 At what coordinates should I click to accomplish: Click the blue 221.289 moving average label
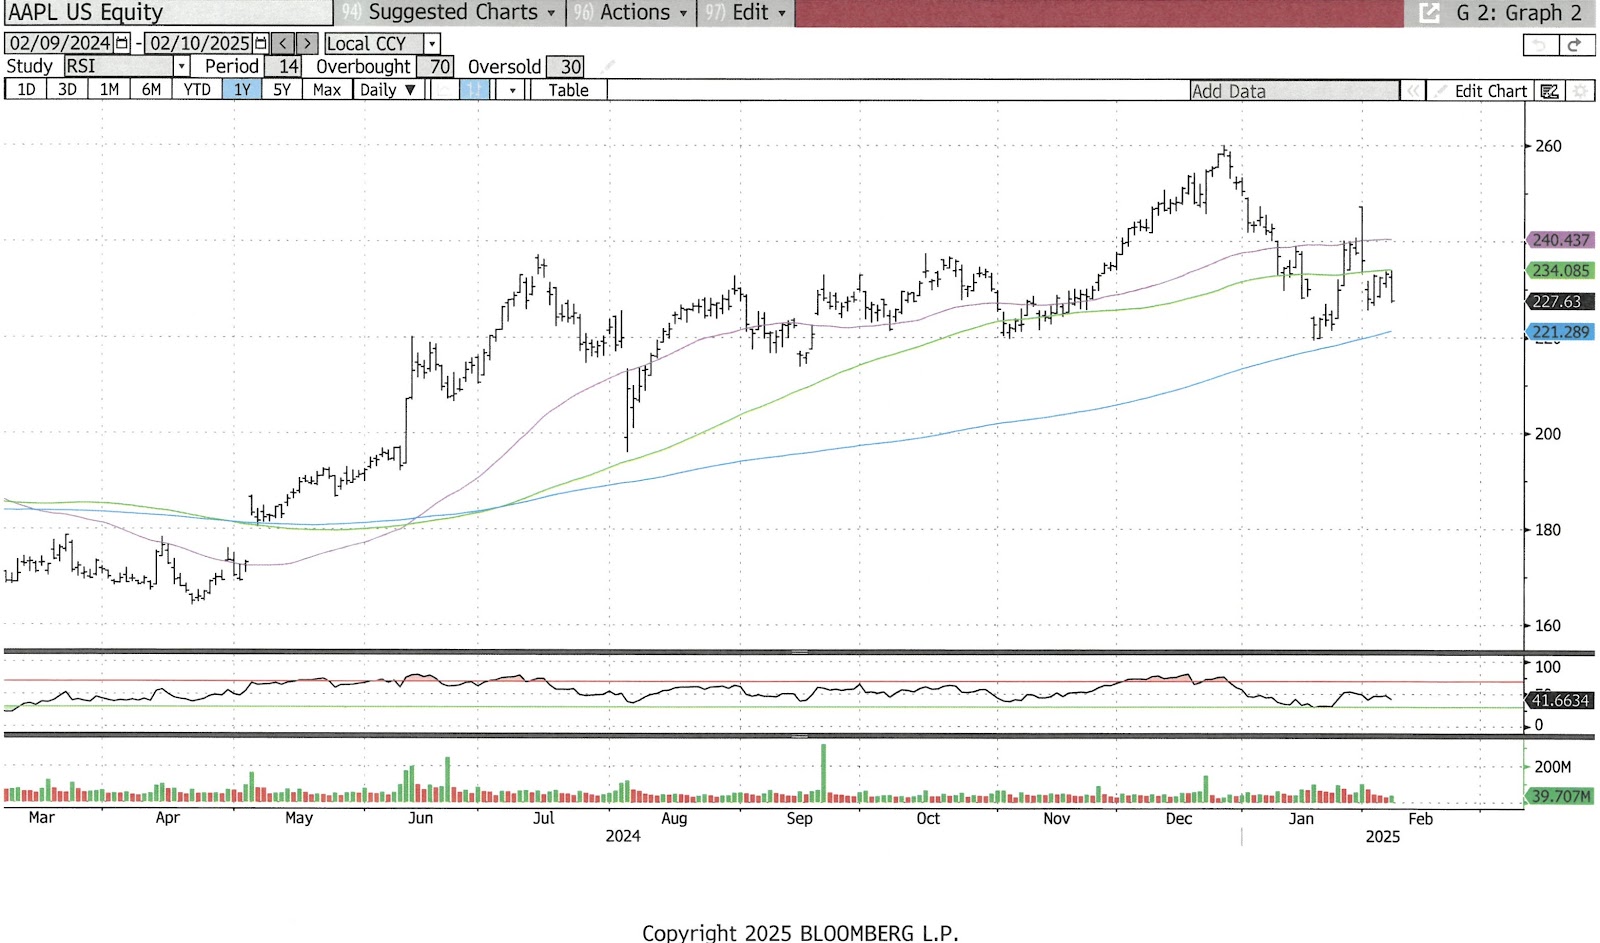click(x=1560, y=332)
